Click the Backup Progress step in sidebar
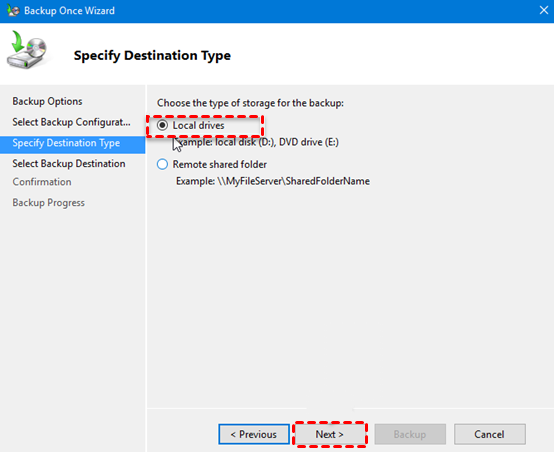The image size is (554, 452). (48, 203)
